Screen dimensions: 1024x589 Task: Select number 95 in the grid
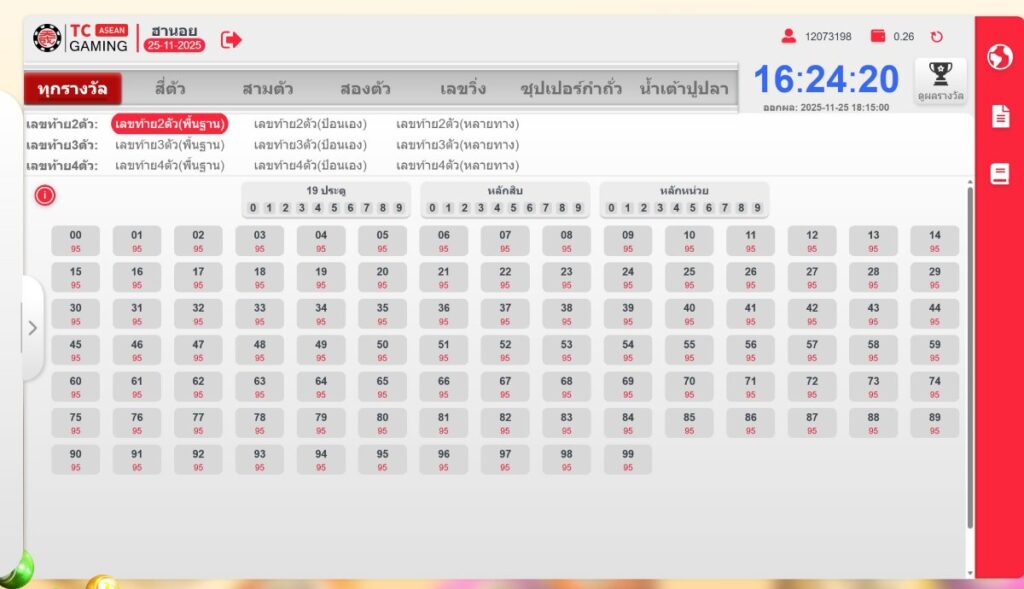(382, 460)
